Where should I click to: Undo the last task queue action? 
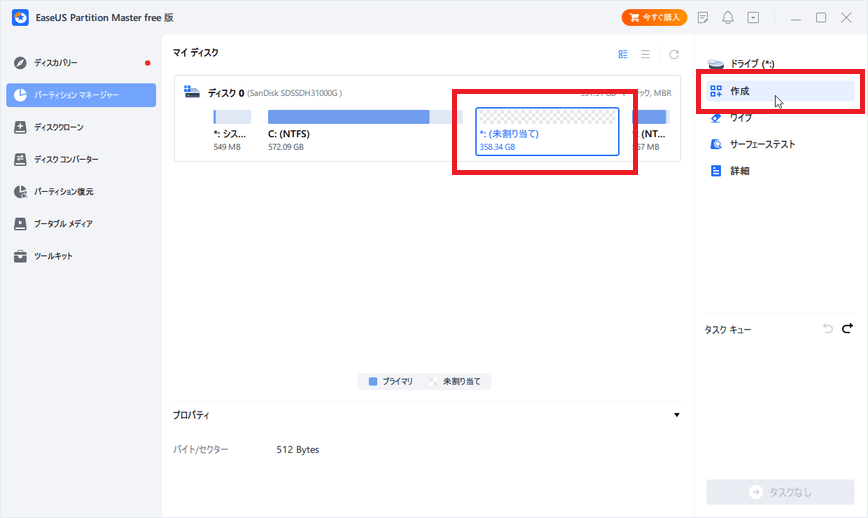tap(827, 328)
